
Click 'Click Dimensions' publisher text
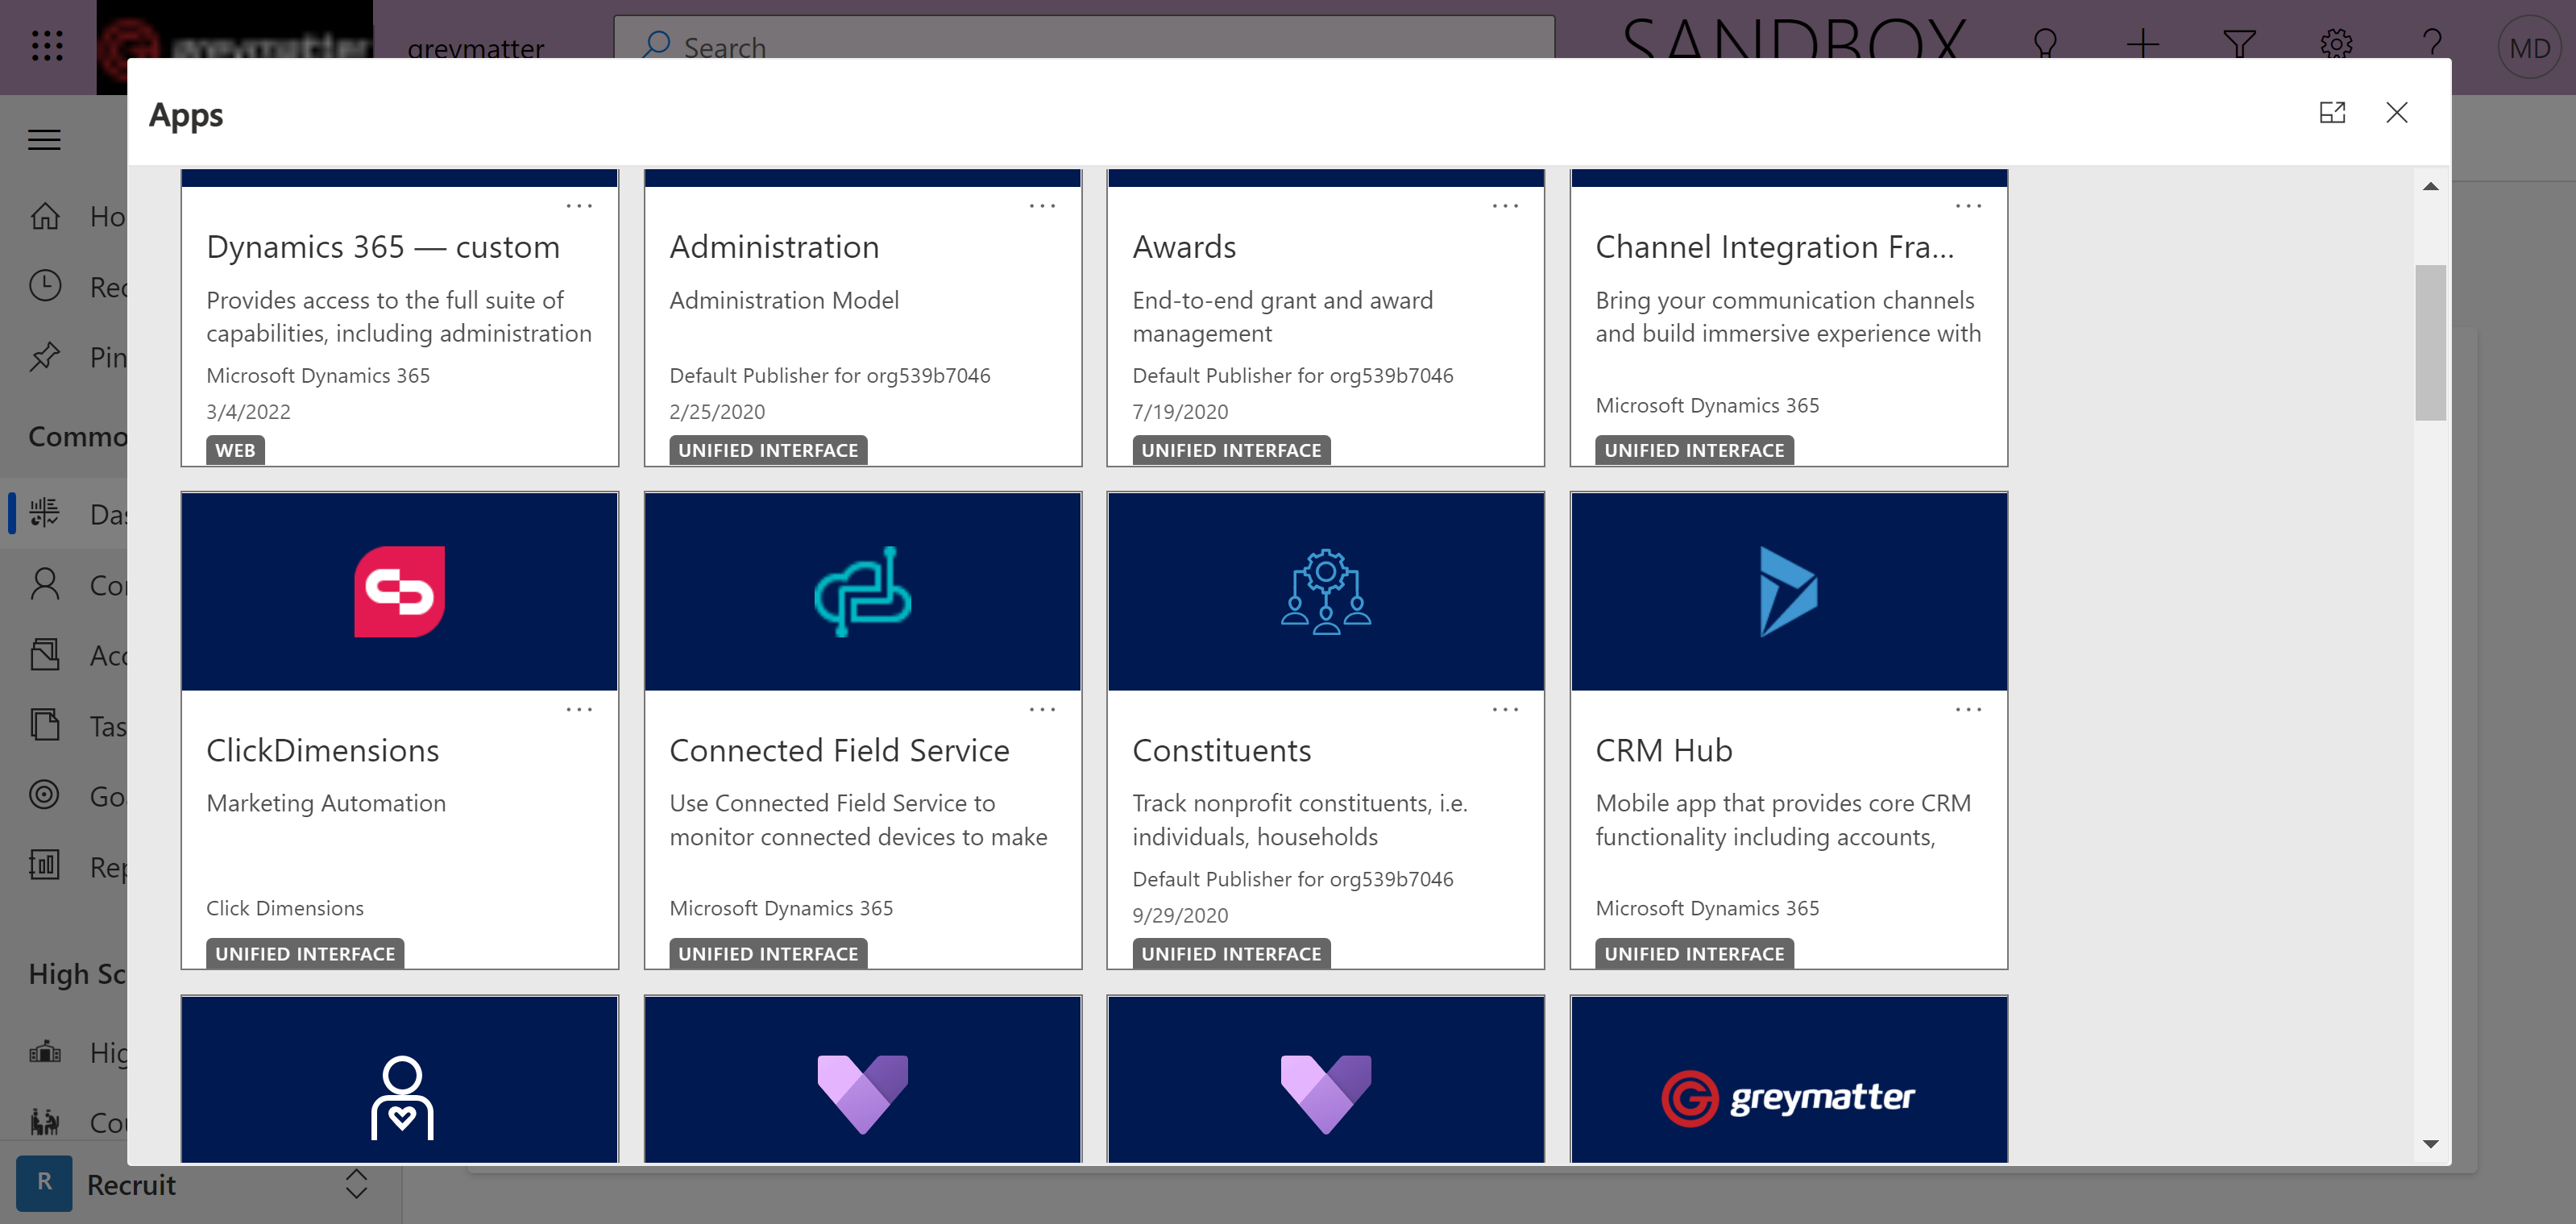point(285,908)
